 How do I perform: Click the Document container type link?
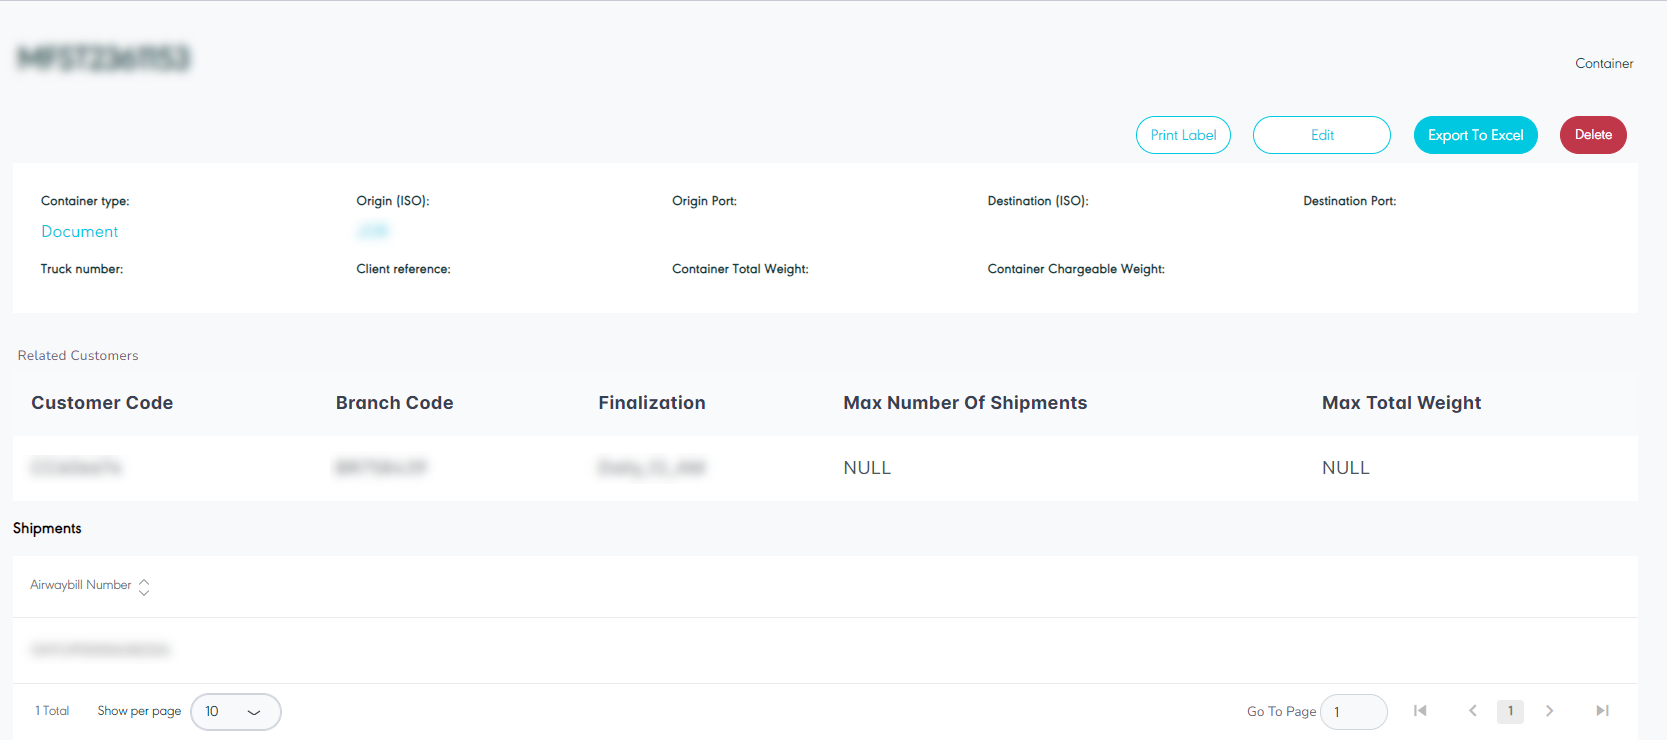(80, 232)
